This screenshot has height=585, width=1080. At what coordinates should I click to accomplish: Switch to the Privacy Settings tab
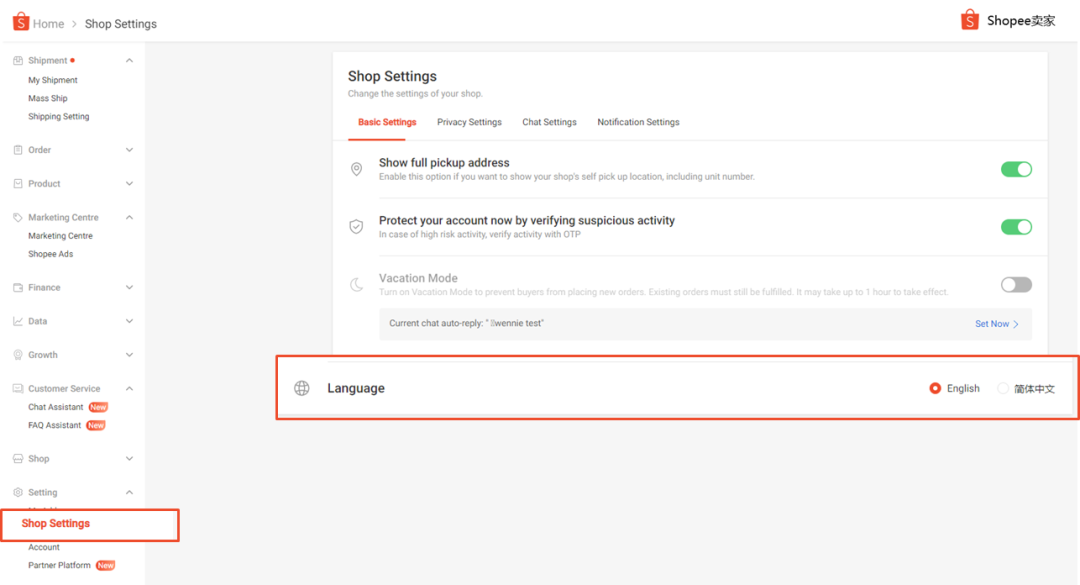(469, 122)
